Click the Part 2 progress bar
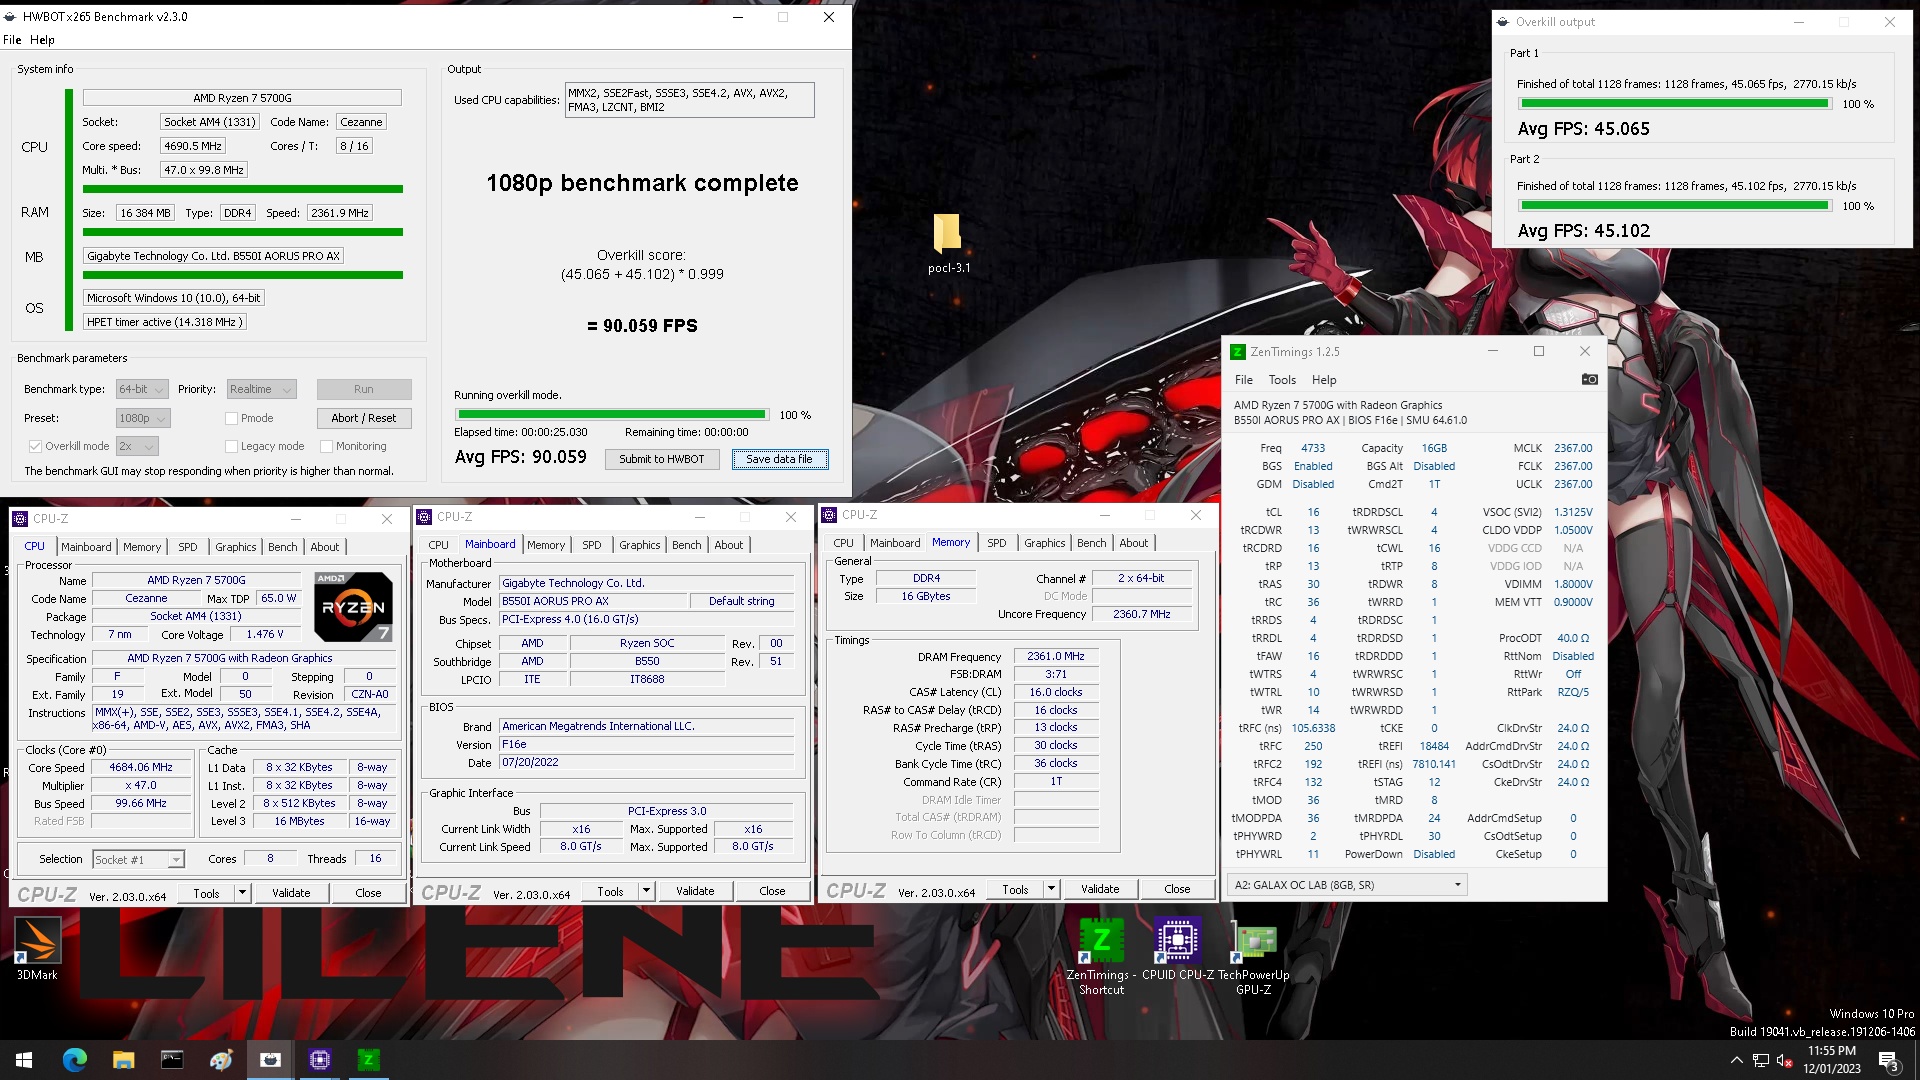The image size is (1920, 1080). tap(1675, 206)
